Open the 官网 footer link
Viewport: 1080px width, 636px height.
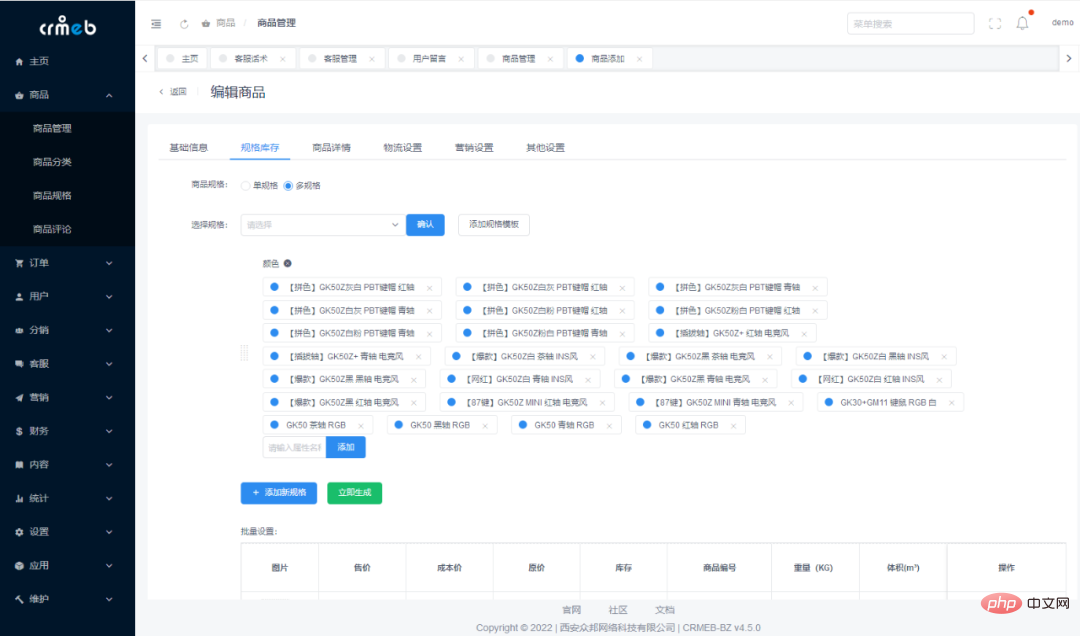click(572, 610)
